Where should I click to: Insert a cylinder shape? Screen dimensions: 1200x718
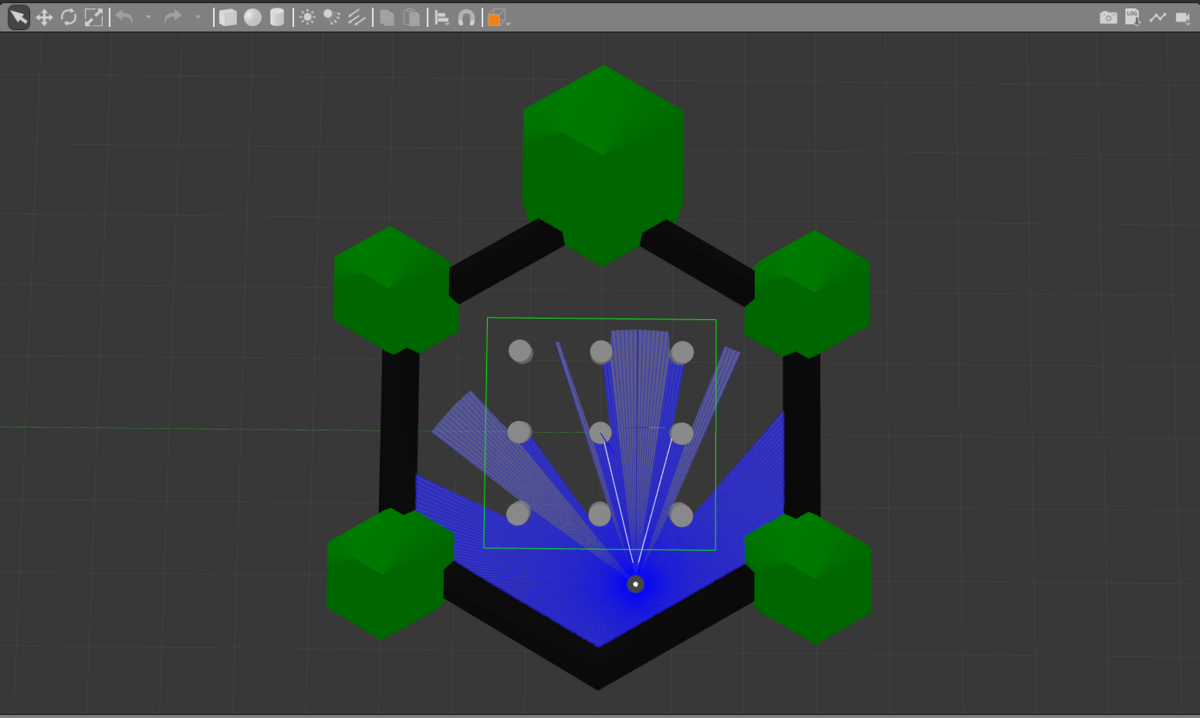click(x=277, y=17)
